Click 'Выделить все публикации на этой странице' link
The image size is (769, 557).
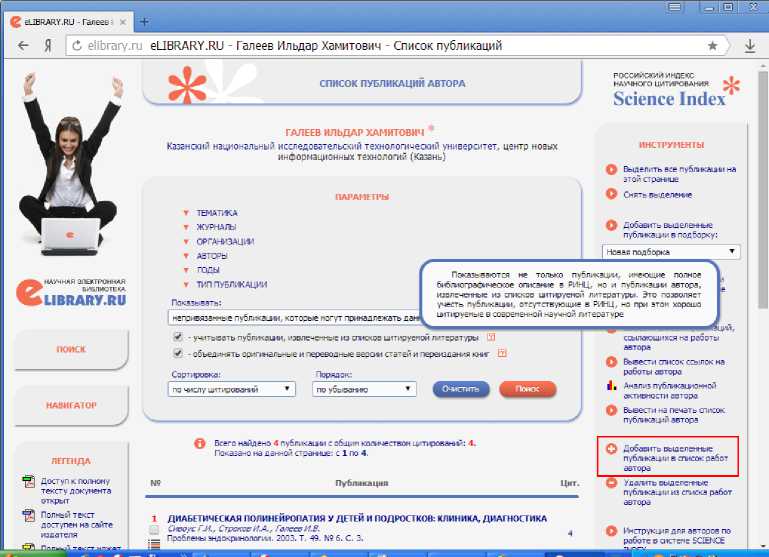pos(679,174)
